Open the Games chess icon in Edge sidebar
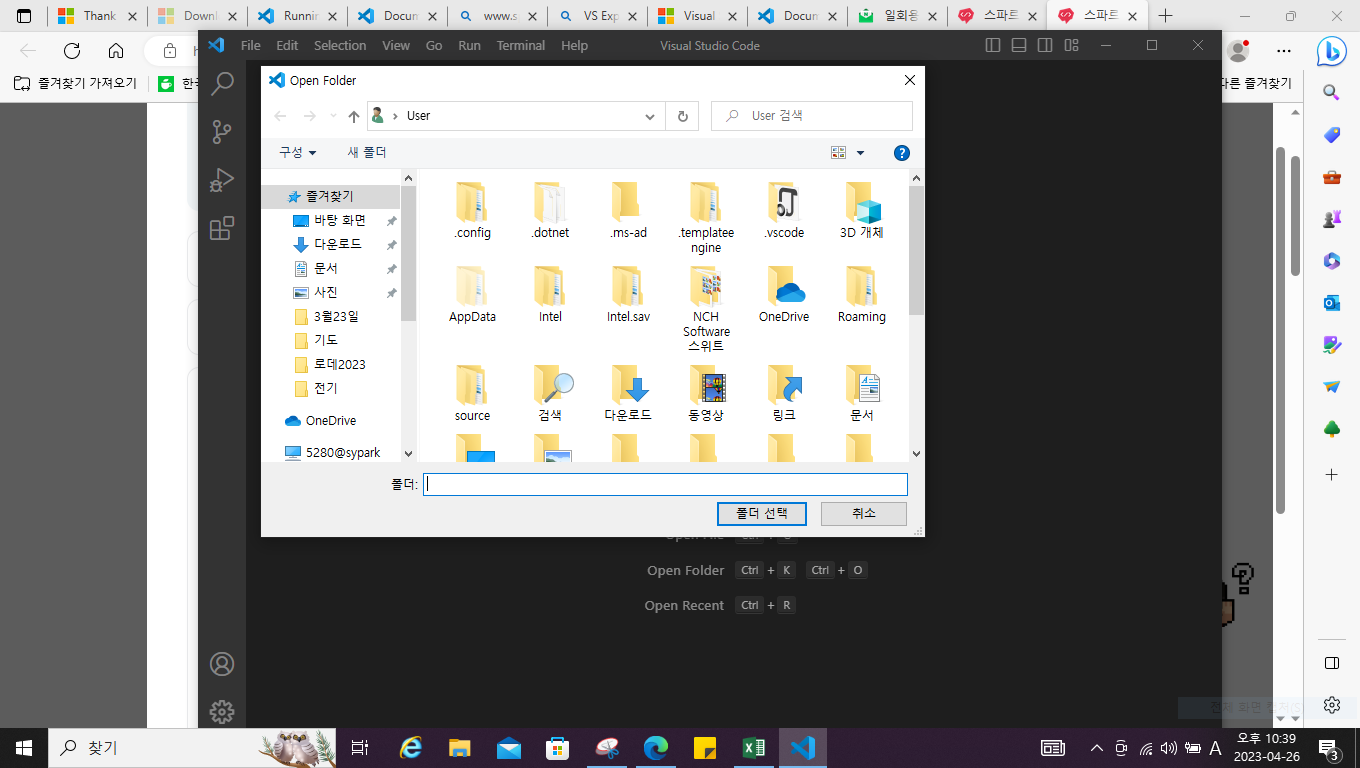The image size is (1360, 768). click(1331, 219)
